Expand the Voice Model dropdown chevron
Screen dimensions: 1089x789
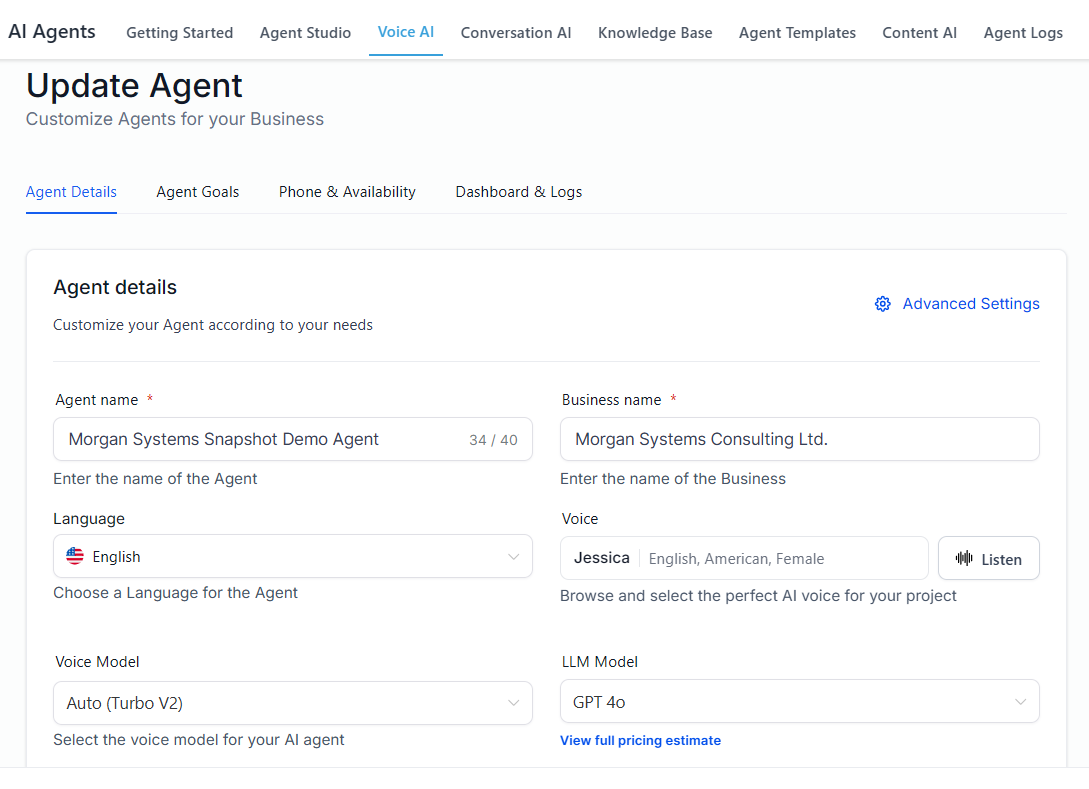point(513,703)
